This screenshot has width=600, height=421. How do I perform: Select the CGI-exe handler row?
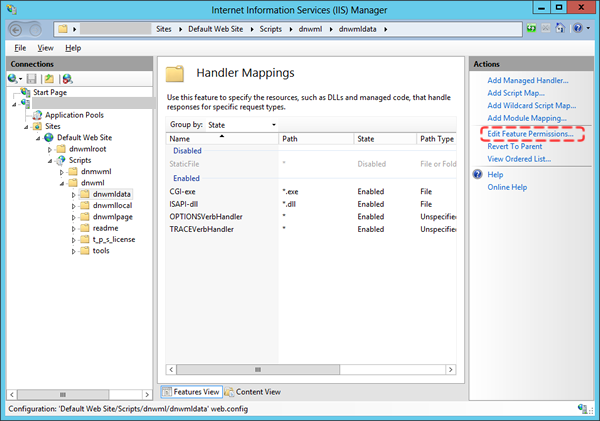[x=311, y=191]
